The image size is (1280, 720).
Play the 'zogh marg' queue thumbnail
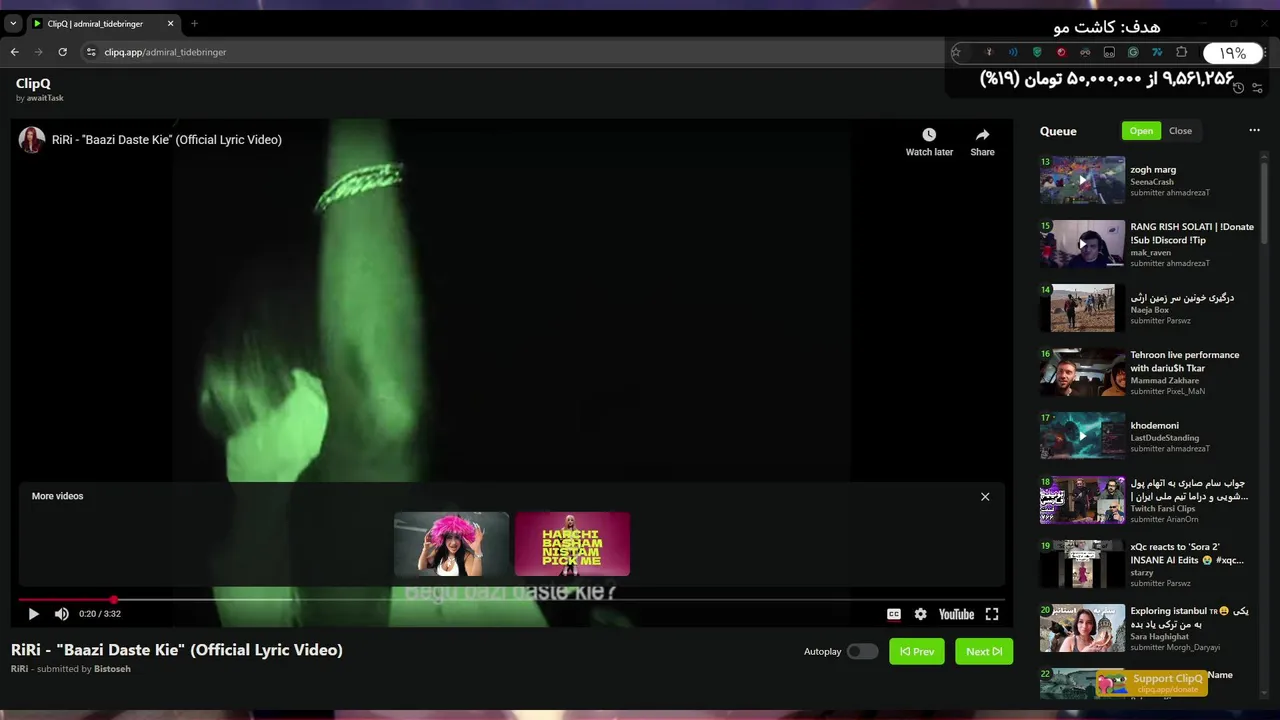1082,180
